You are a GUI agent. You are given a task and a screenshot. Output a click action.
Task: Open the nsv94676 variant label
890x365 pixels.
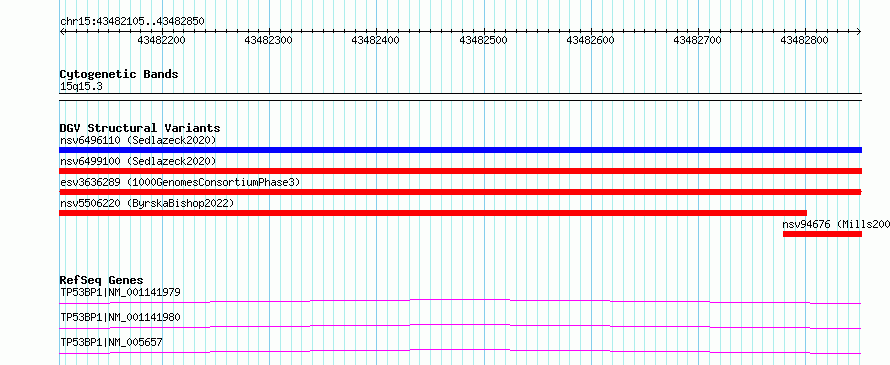click(x=836, y=224)
